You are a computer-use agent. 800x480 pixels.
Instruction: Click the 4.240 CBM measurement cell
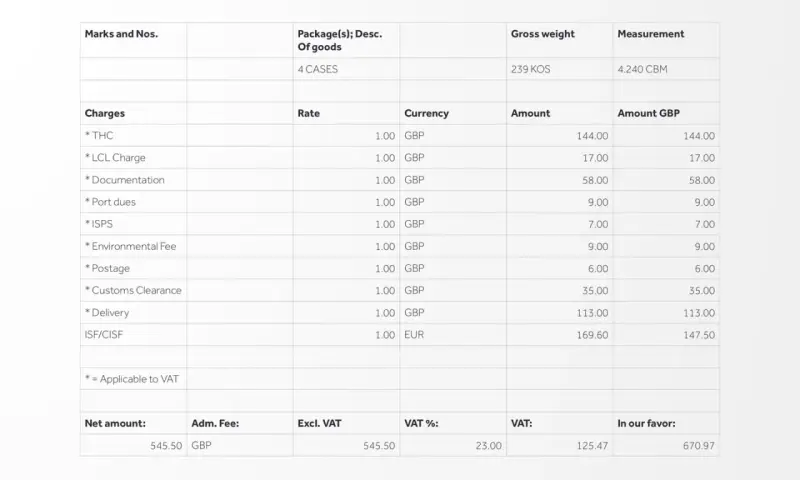click(x=666, y=69)
